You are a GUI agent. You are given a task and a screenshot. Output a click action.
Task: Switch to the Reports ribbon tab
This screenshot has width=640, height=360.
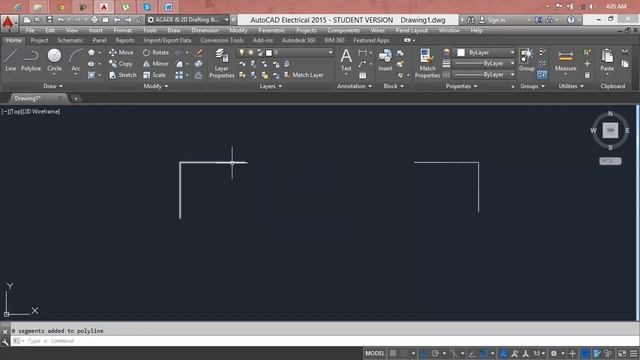click(125, 40)
